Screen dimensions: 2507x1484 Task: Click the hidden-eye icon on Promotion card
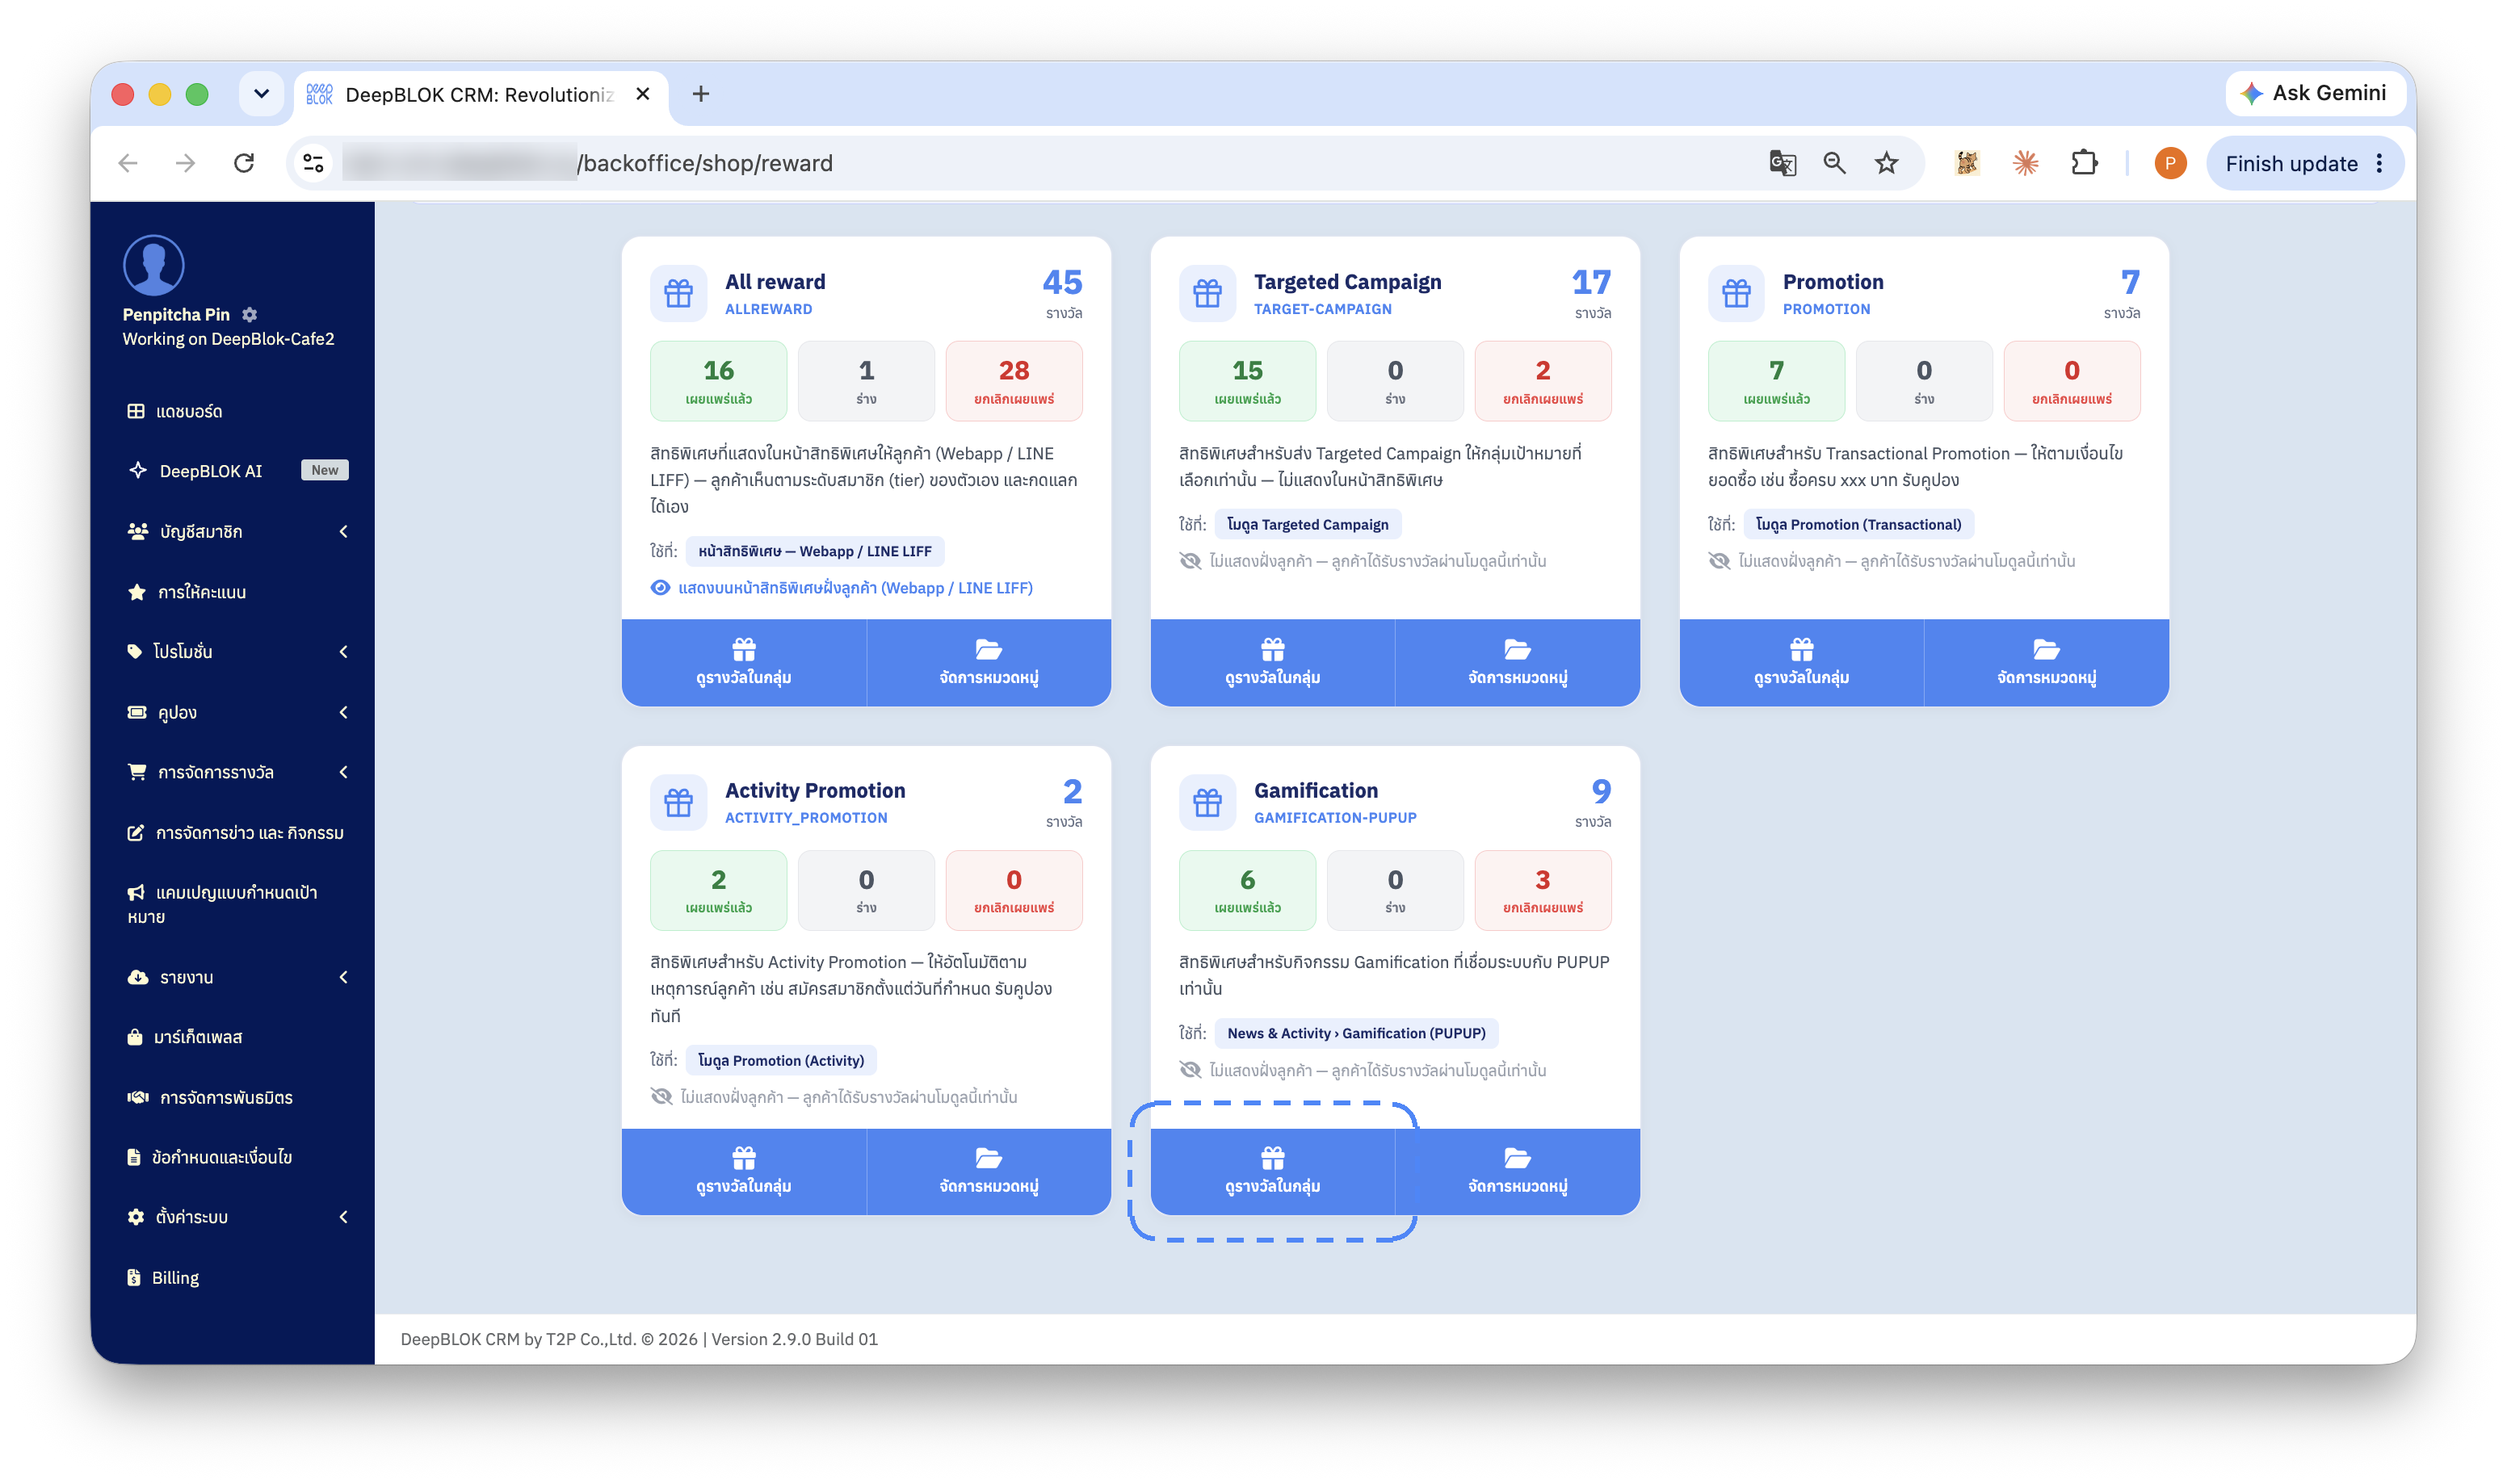tap(1719, 561)
